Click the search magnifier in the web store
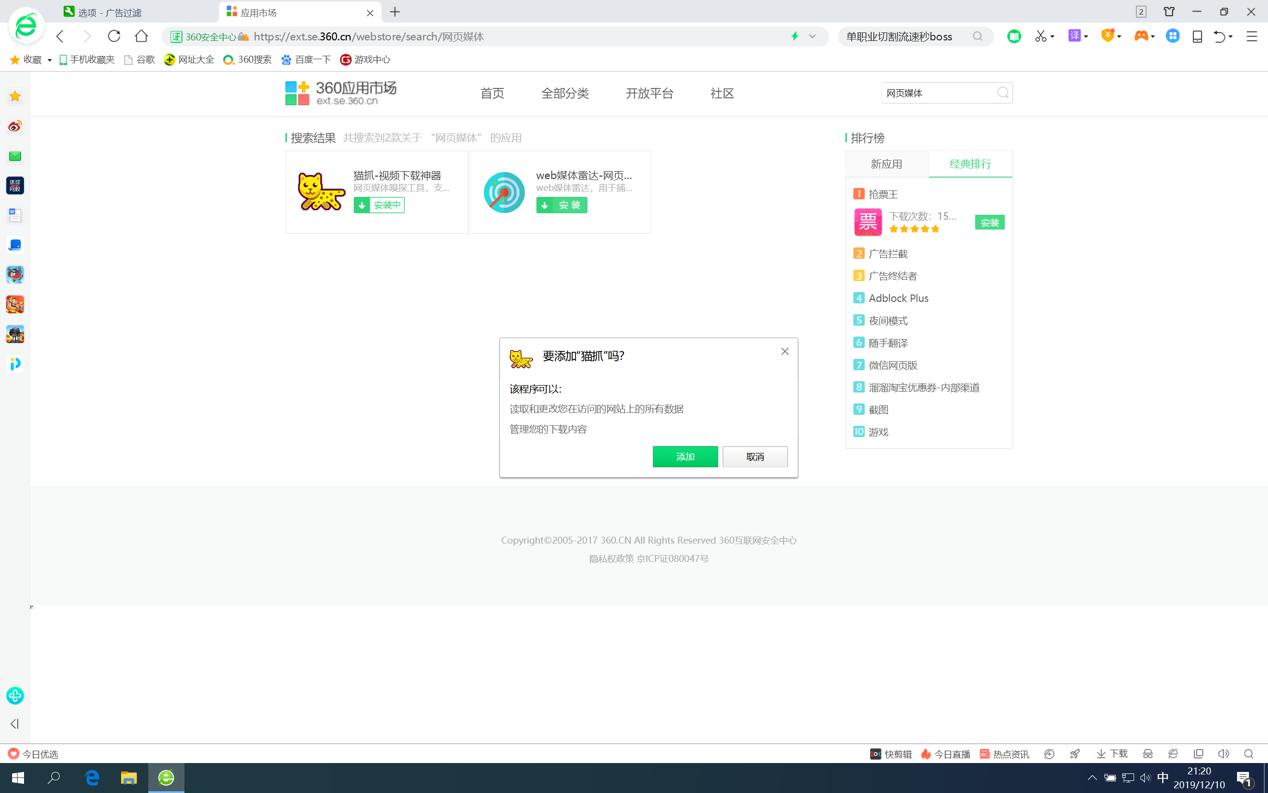Viewport: 1268px width, 793px height. coord(1003,93)
